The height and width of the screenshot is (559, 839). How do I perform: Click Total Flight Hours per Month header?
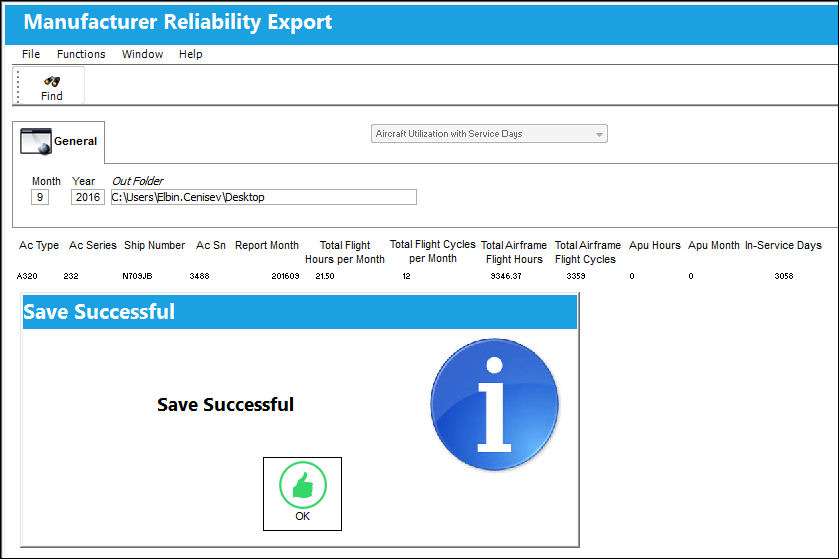click(345, 252)
